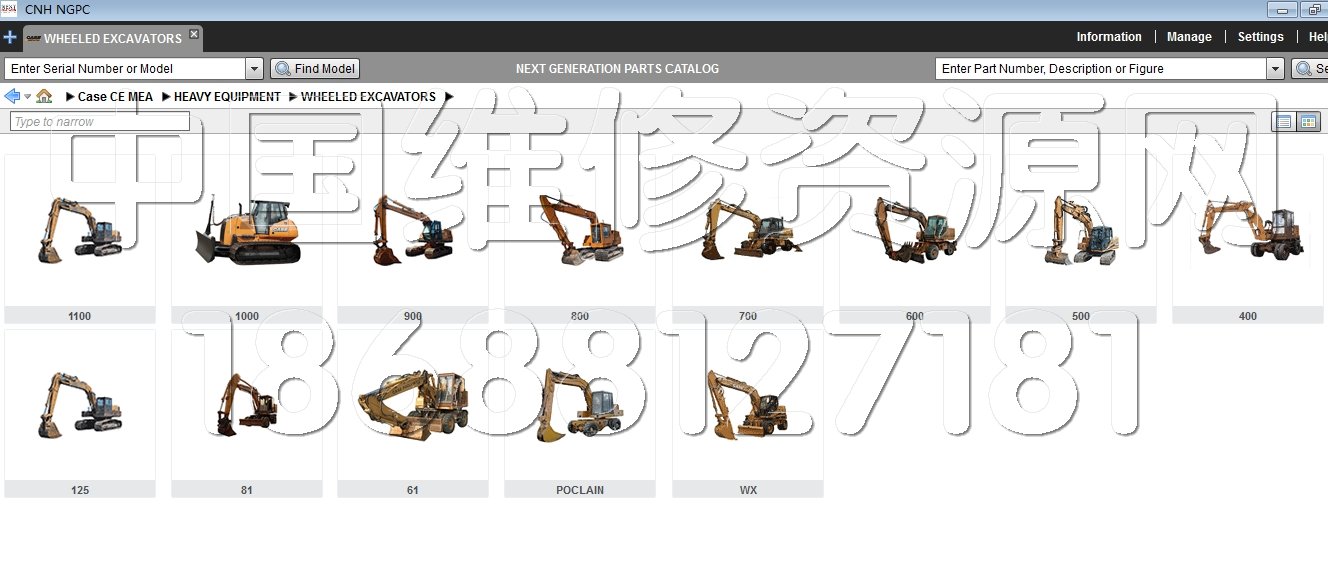Image resolution: width=1328 pixels, height=580 pixels.
Task: Open the Settings menu
Action: coord(1260,37)
